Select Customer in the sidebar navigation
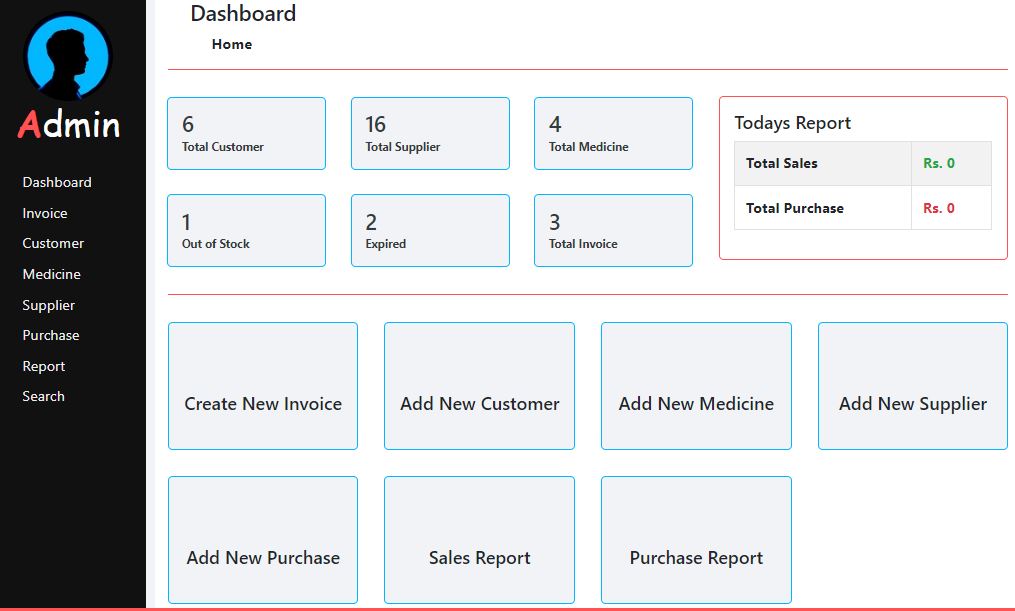 [52, 243]
